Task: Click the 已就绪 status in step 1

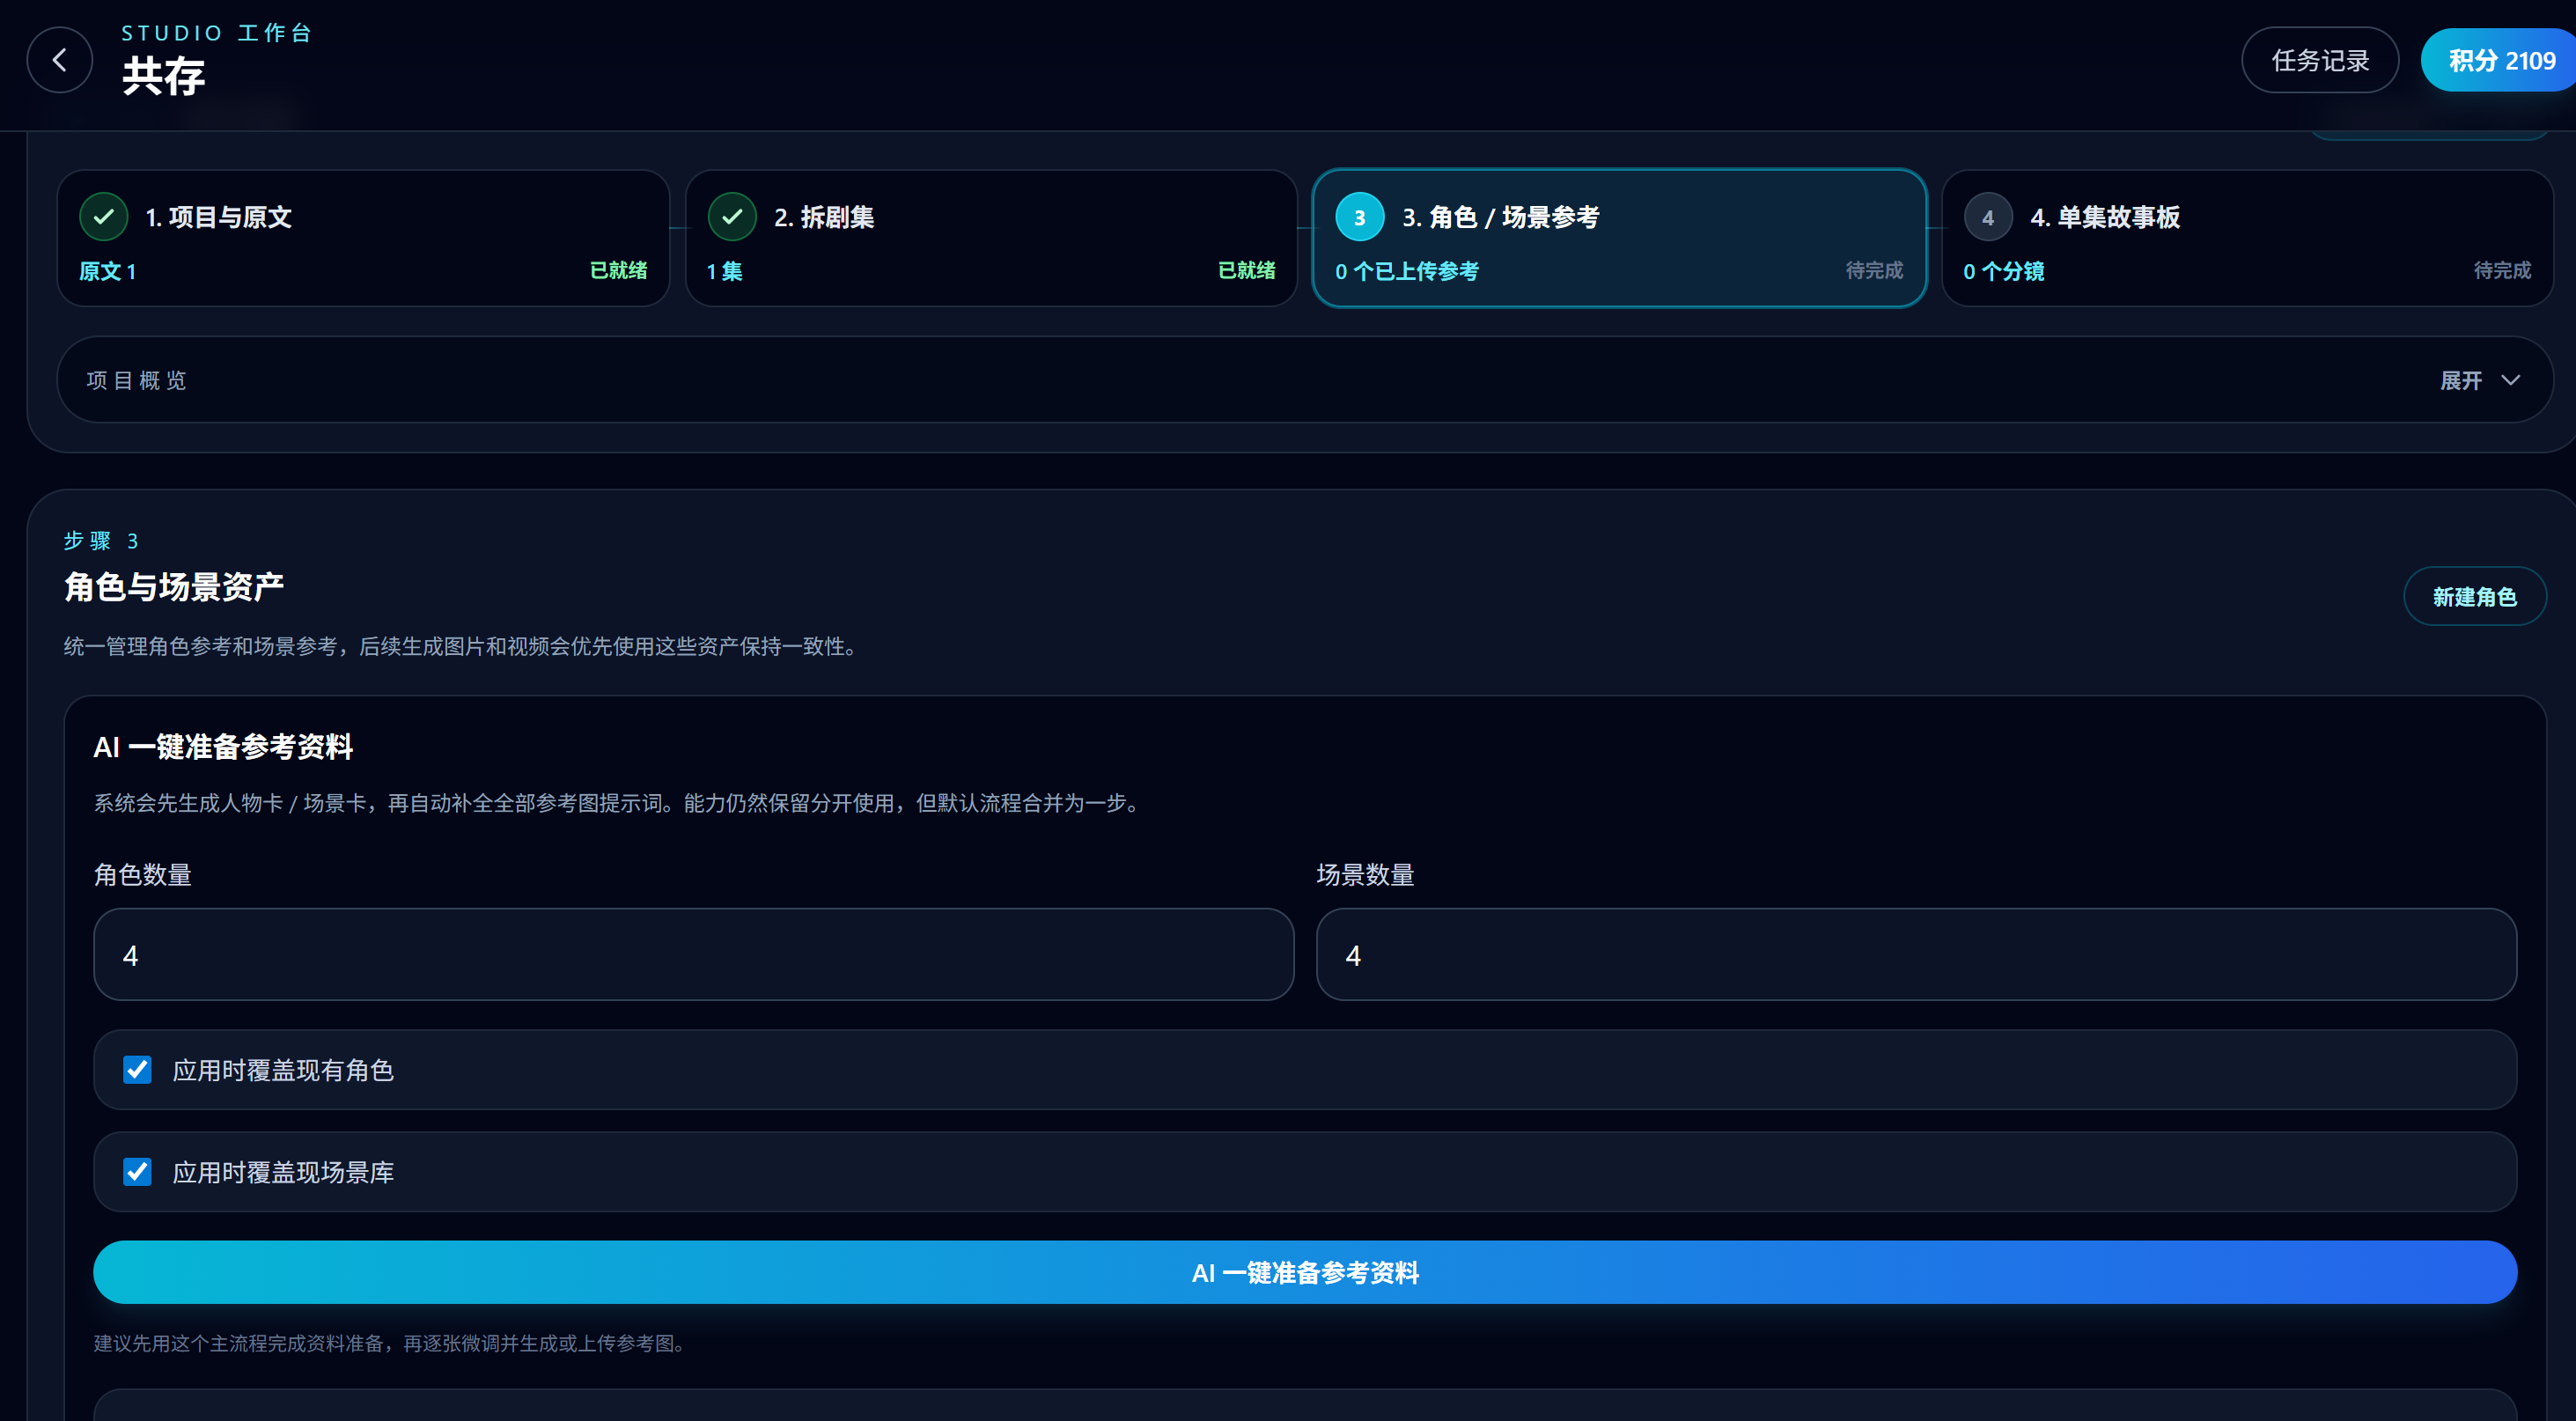Action: point(619,270)
